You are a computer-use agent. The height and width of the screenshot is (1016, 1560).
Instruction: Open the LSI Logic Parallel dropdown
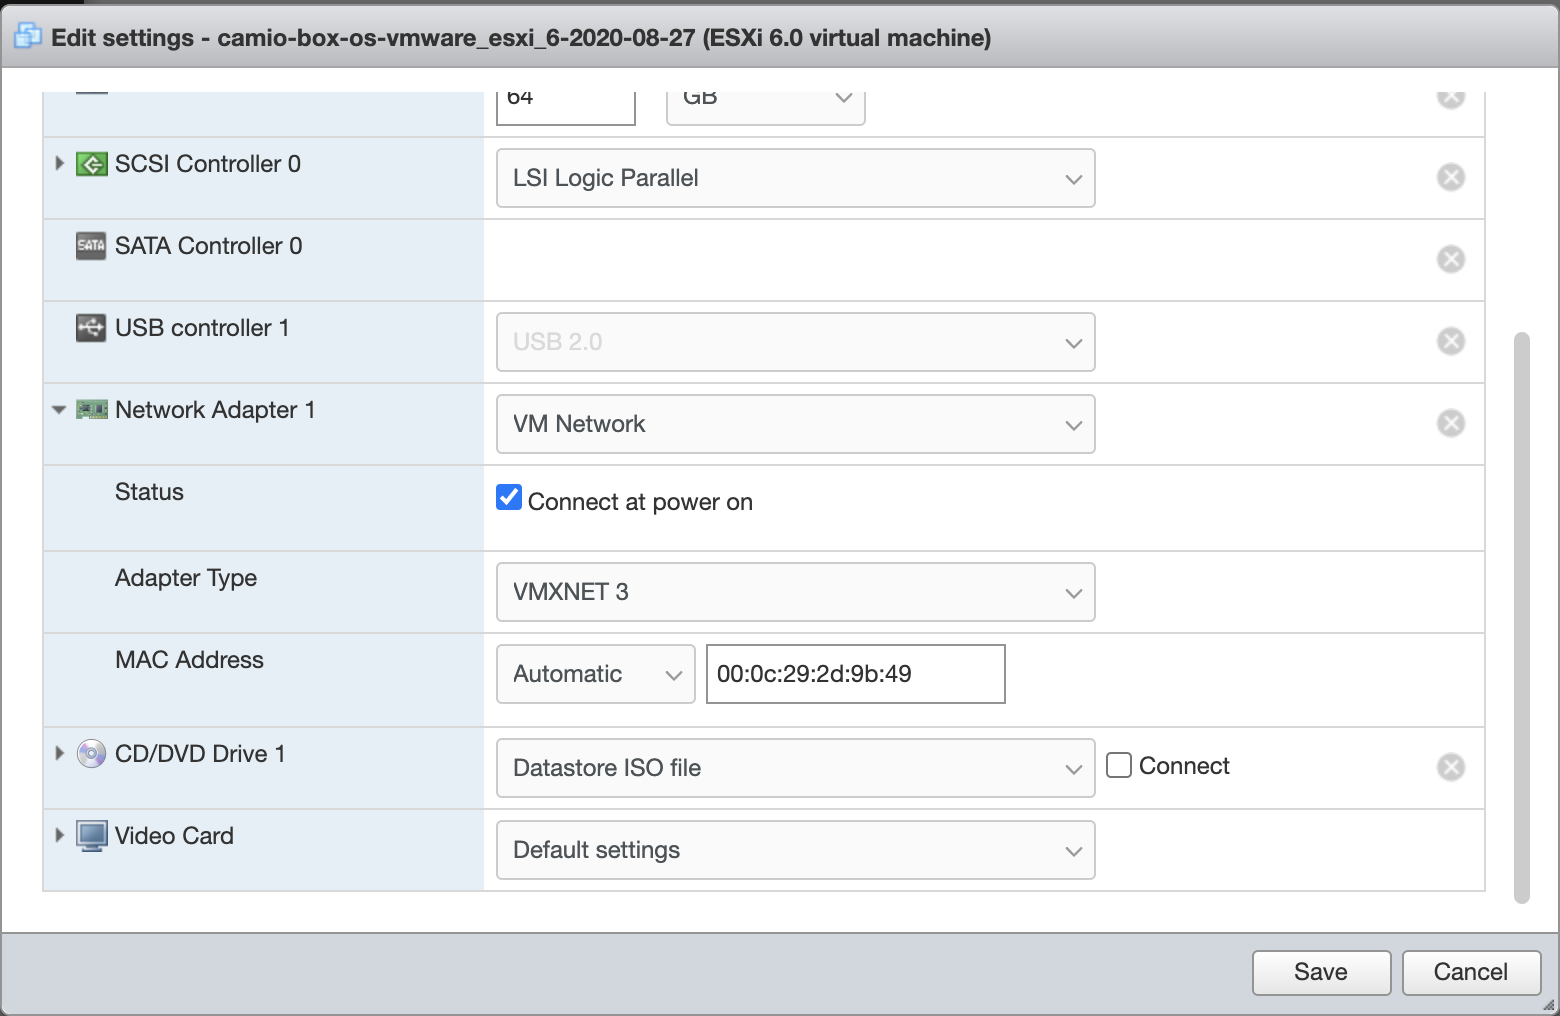click(795, 178)
